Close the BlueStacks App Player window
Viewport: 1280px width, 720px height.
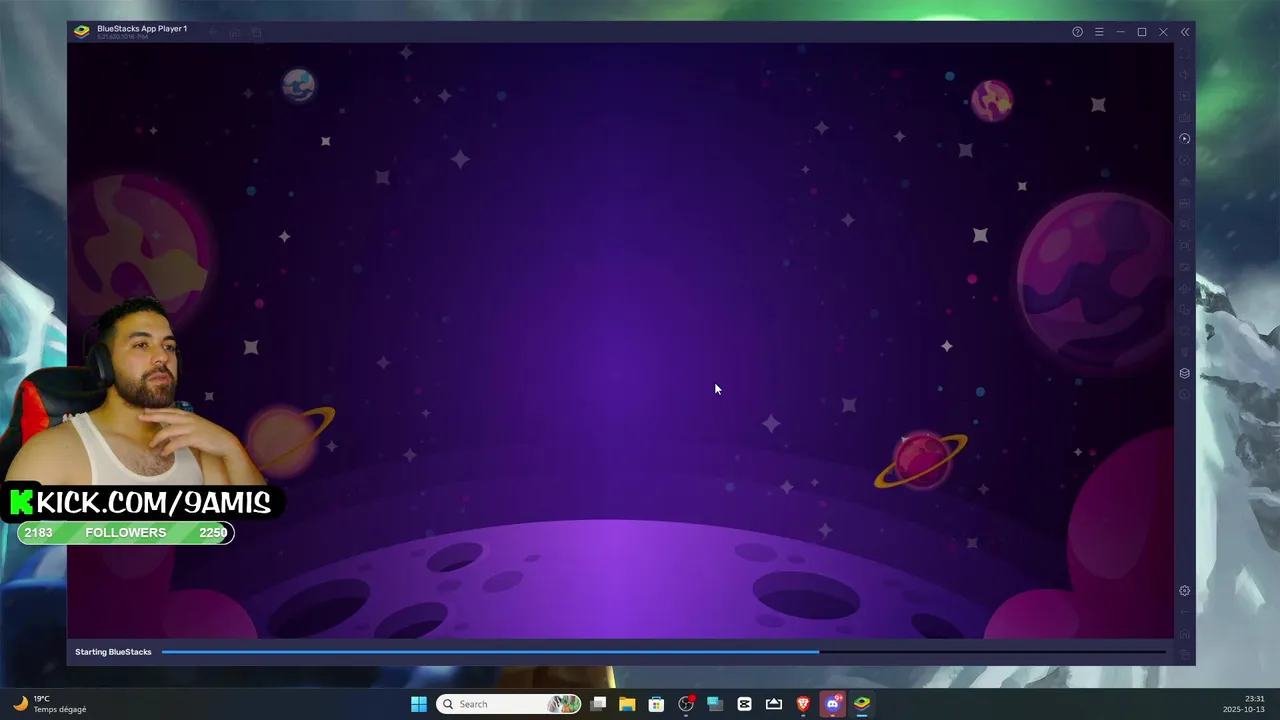(1163, 32)
